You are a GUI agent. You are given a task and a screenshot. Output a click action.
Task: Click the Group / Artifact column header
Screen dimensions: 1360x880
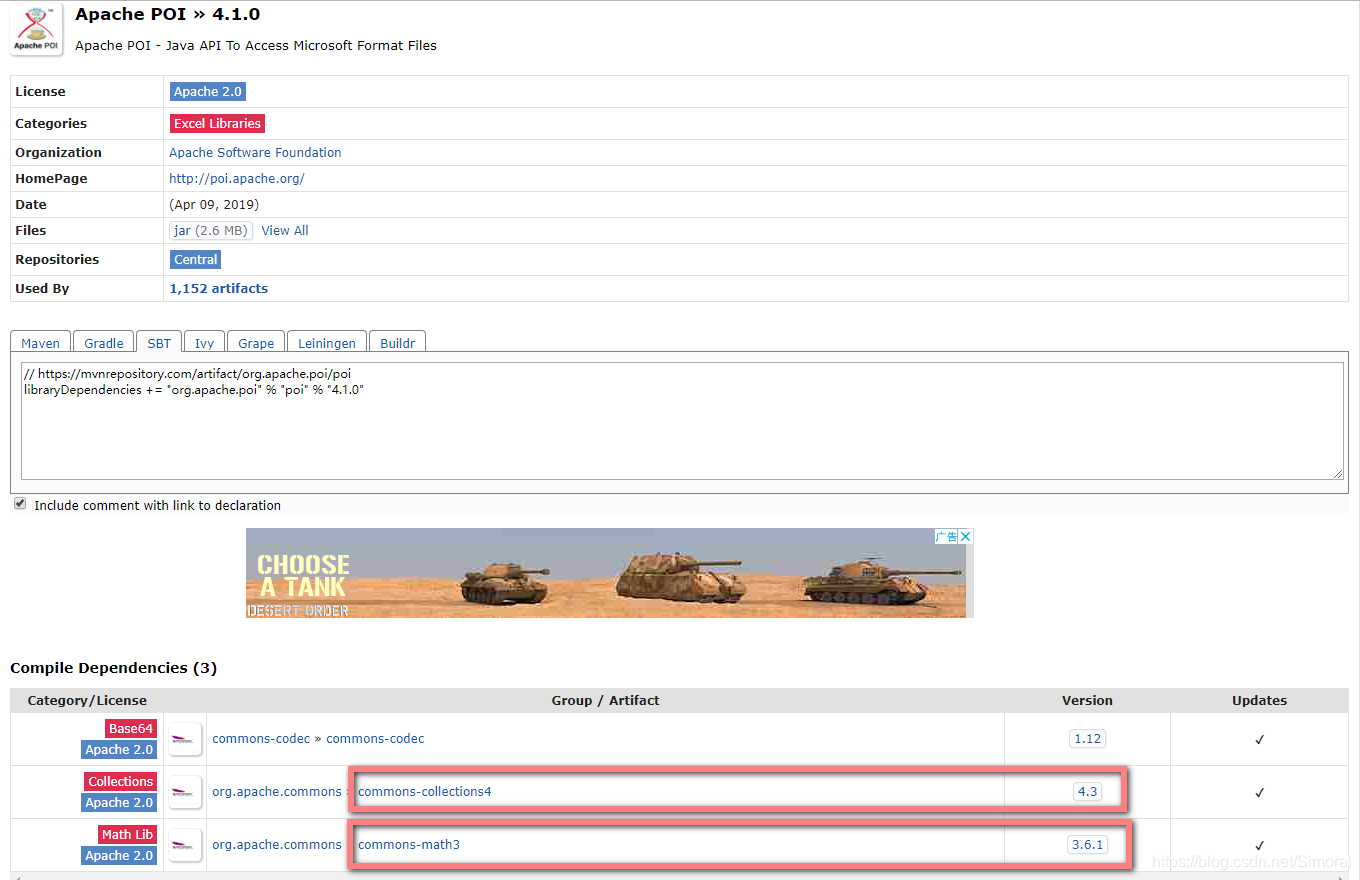pos(605,701)
